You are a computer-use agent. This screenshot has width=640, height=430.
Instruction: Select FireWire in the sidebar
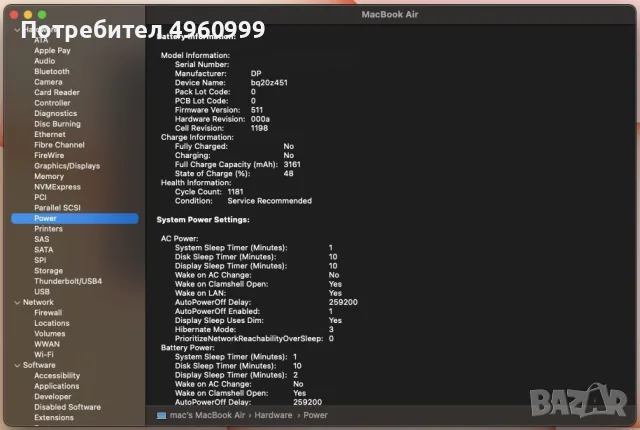coord(49,155)
